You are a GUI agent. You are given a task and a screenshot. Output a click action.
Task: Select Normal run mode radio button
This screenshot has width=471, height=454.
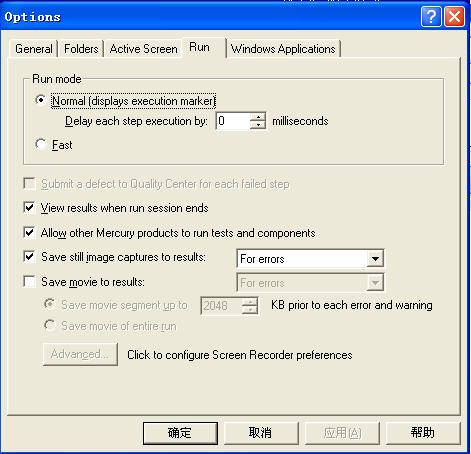pos(41,100)
